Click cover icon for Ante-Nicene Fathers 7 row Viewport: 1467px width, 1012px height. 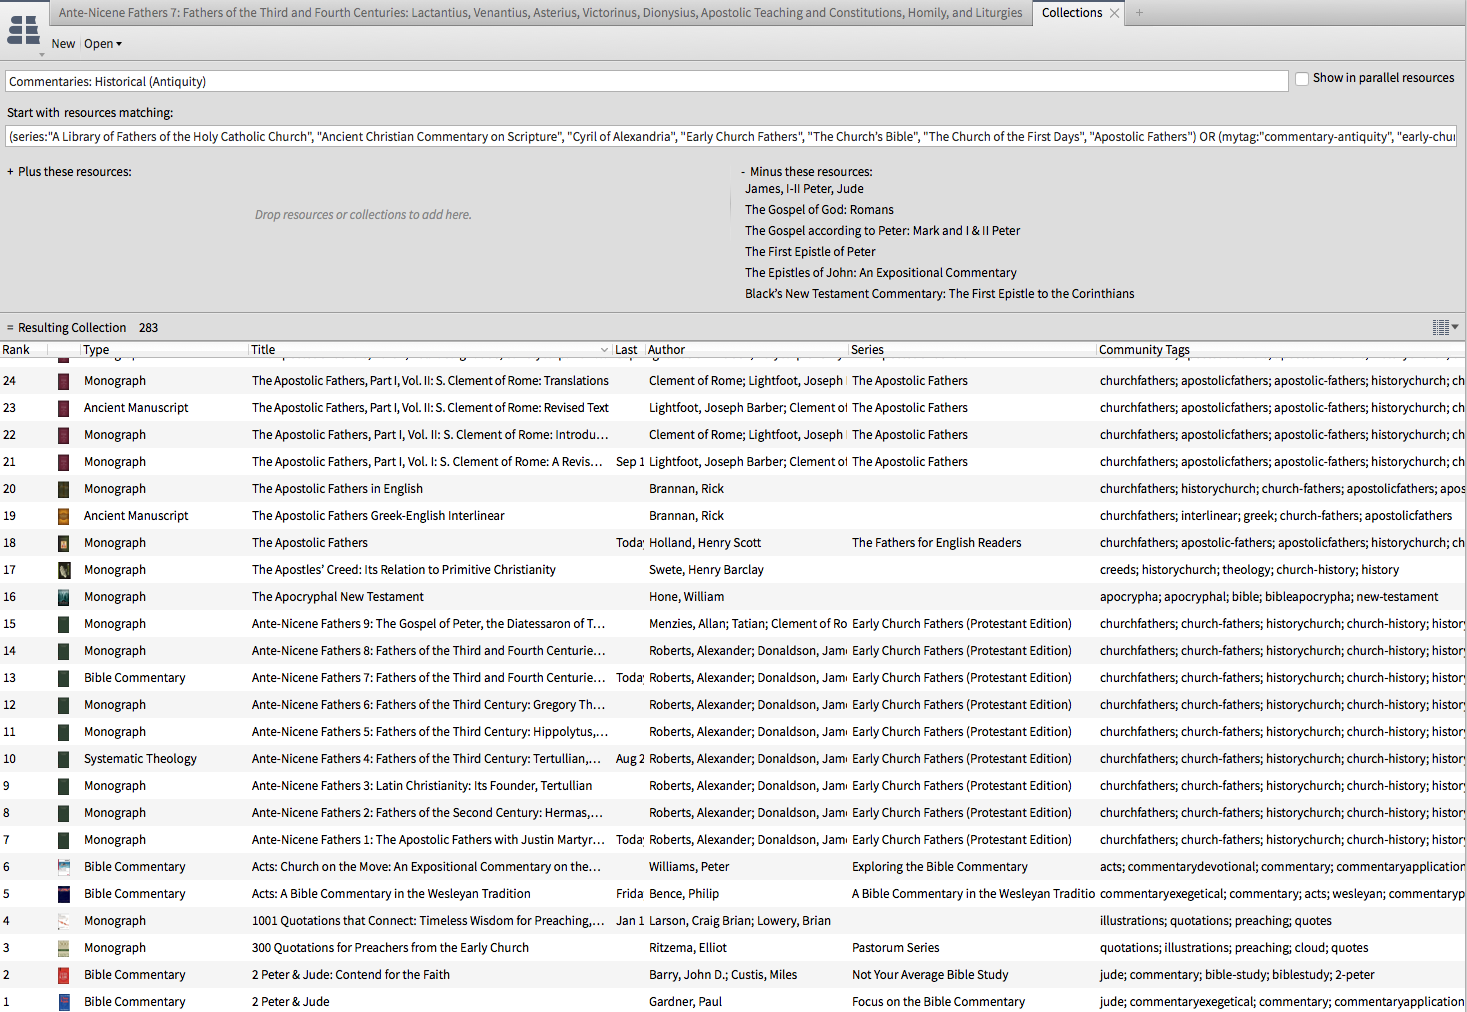pos(64,678)
